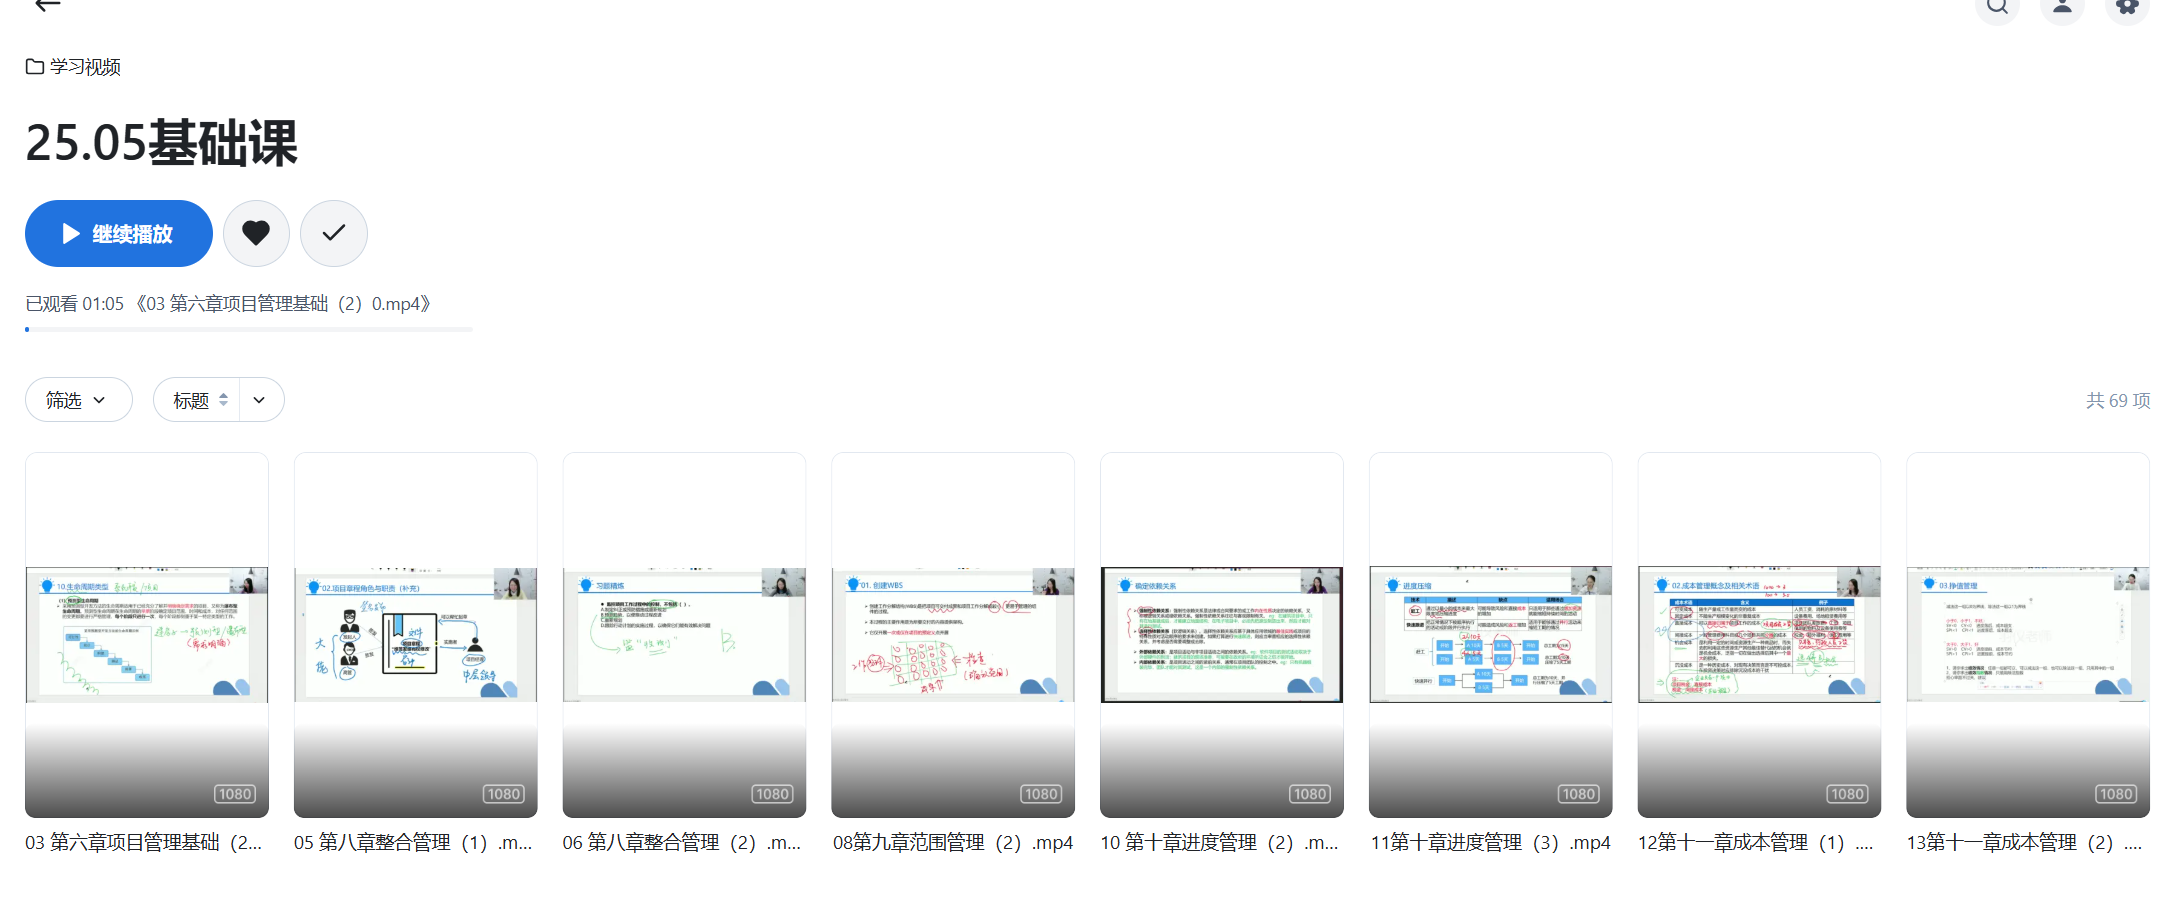Open the user profile icon
Viewport: 2174px width, 899px height.
click(2062, 6)
